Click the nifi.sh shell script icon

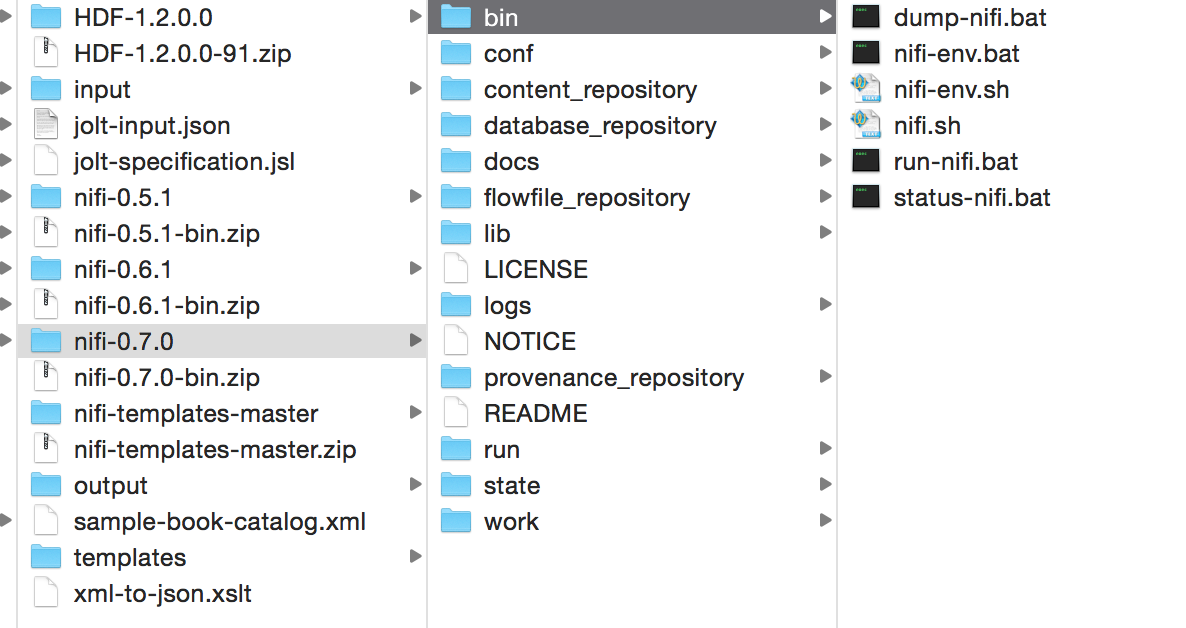(x=865, y=126)
